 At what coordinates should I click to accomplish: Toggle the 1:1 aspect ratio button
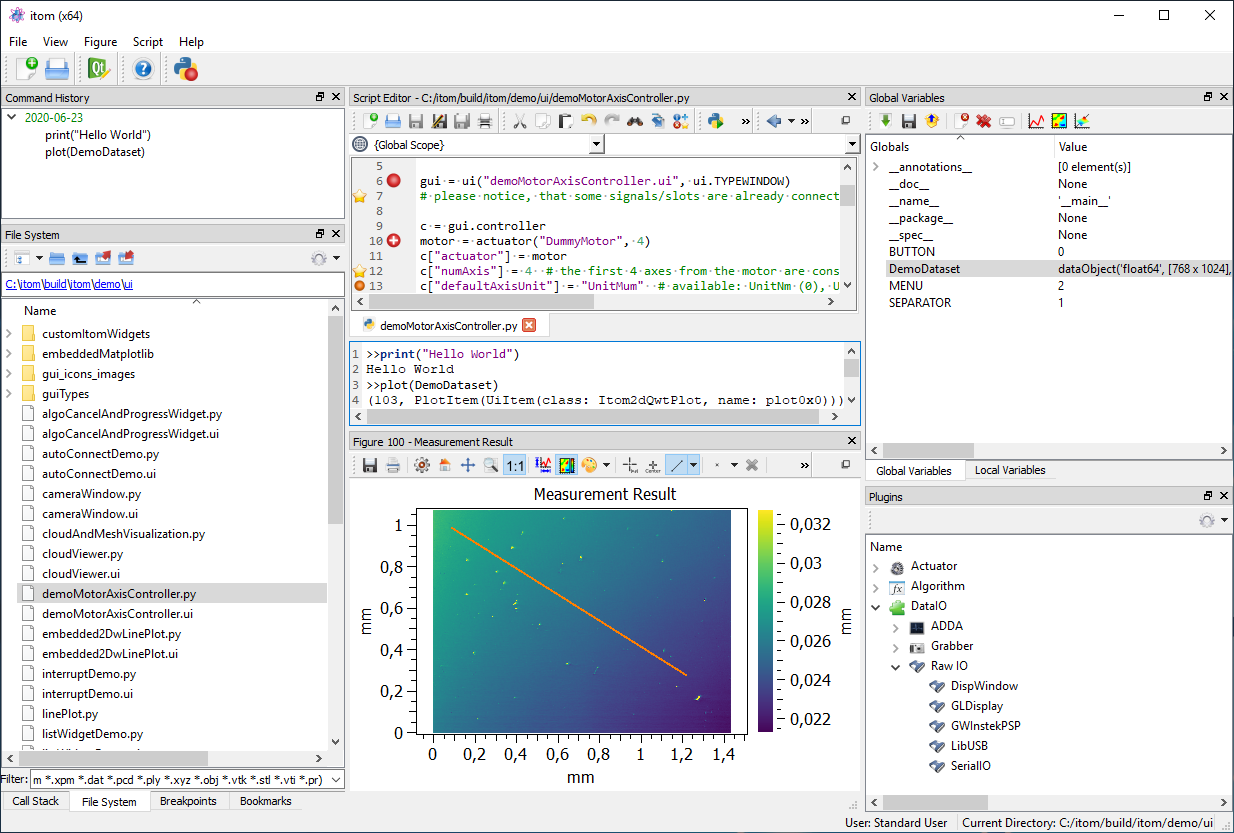[x=515, y=465]
